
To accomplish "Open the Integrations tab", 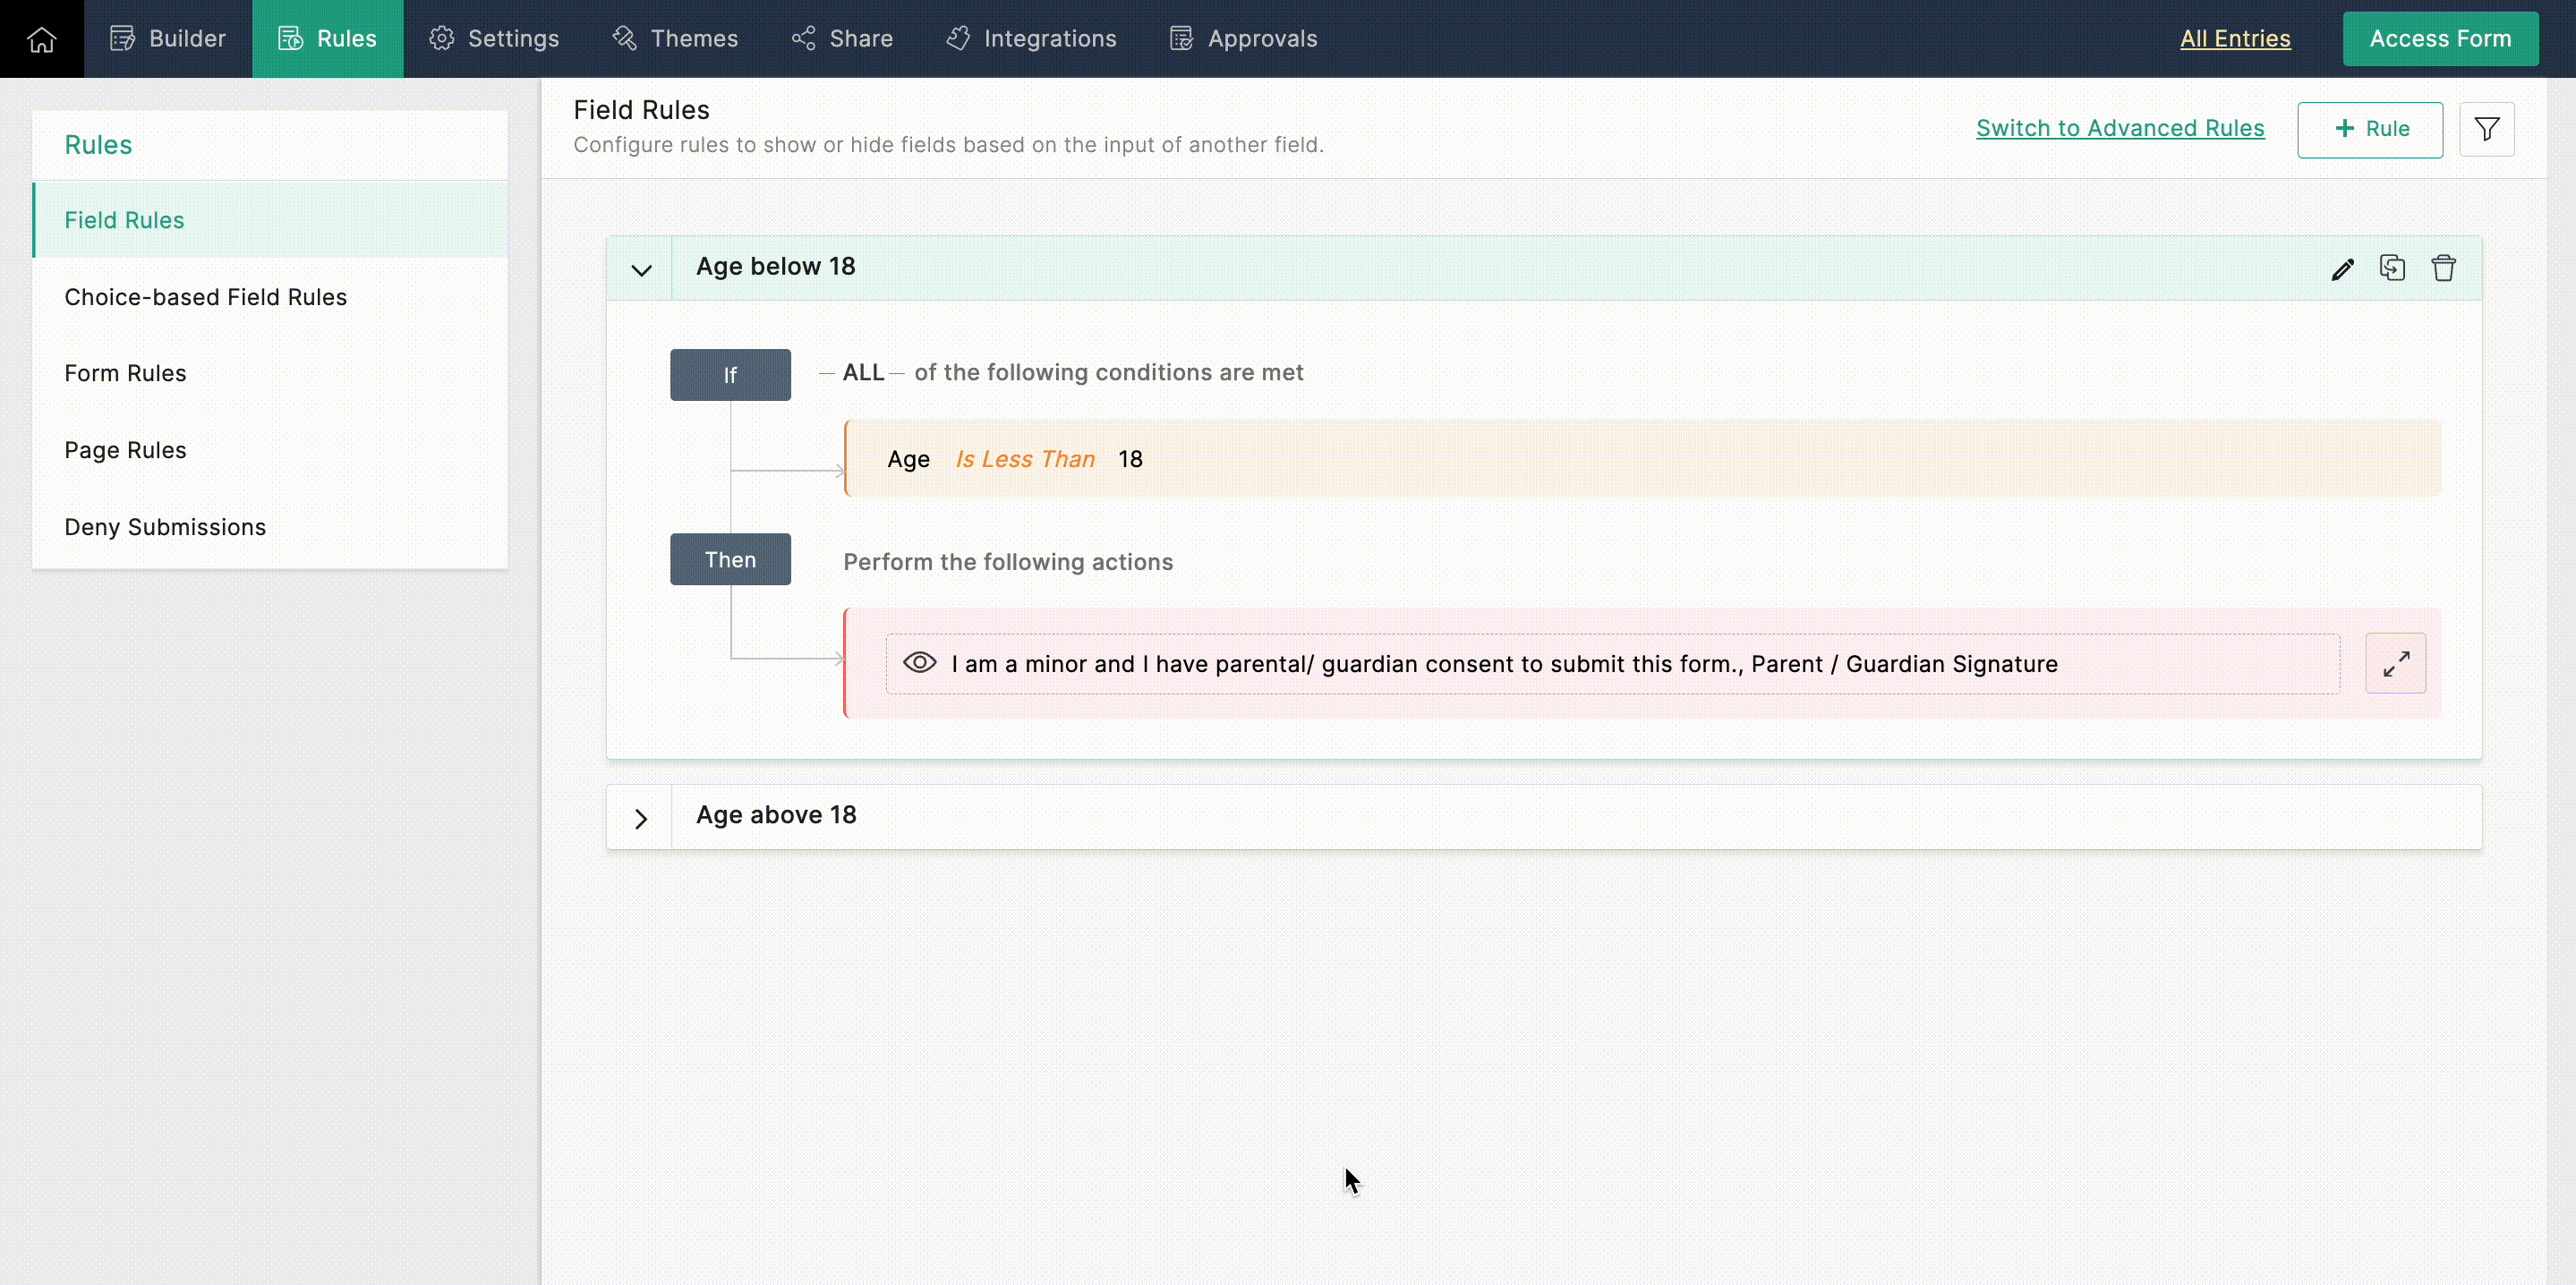I will tap(1031, 39).
